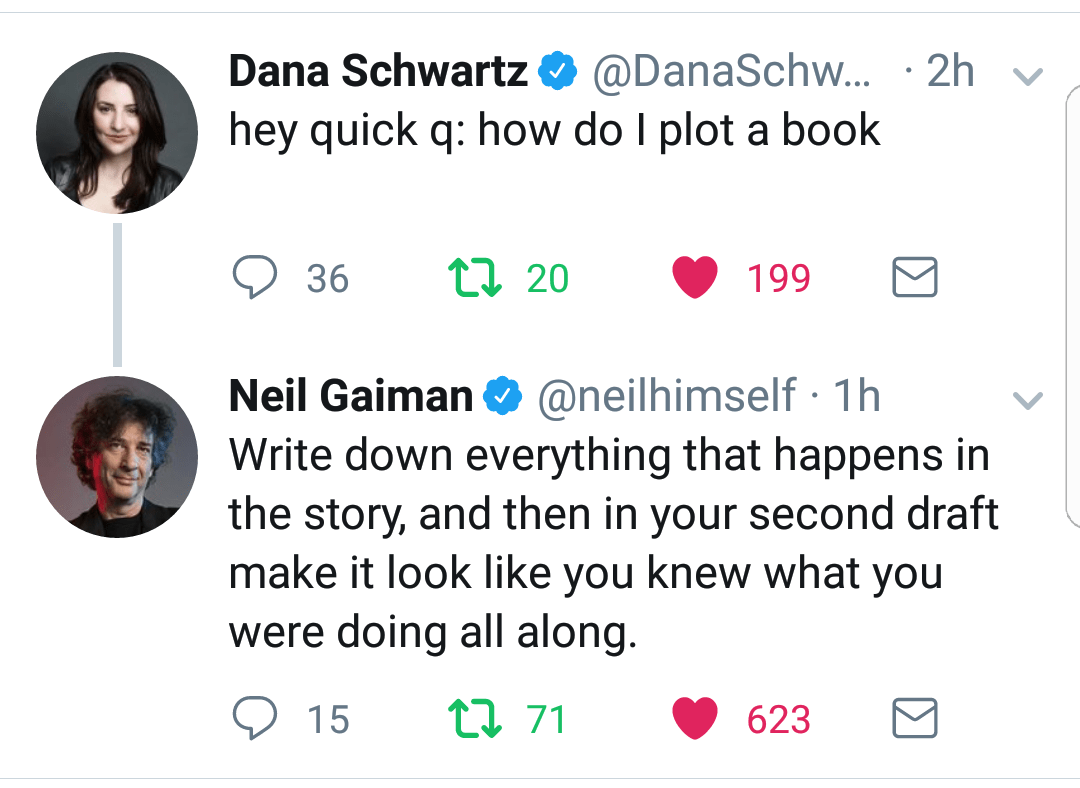View Neil Gaiman's profile avatar
Viewport: 1080px width, 788px height.
[x=117, y=456]
